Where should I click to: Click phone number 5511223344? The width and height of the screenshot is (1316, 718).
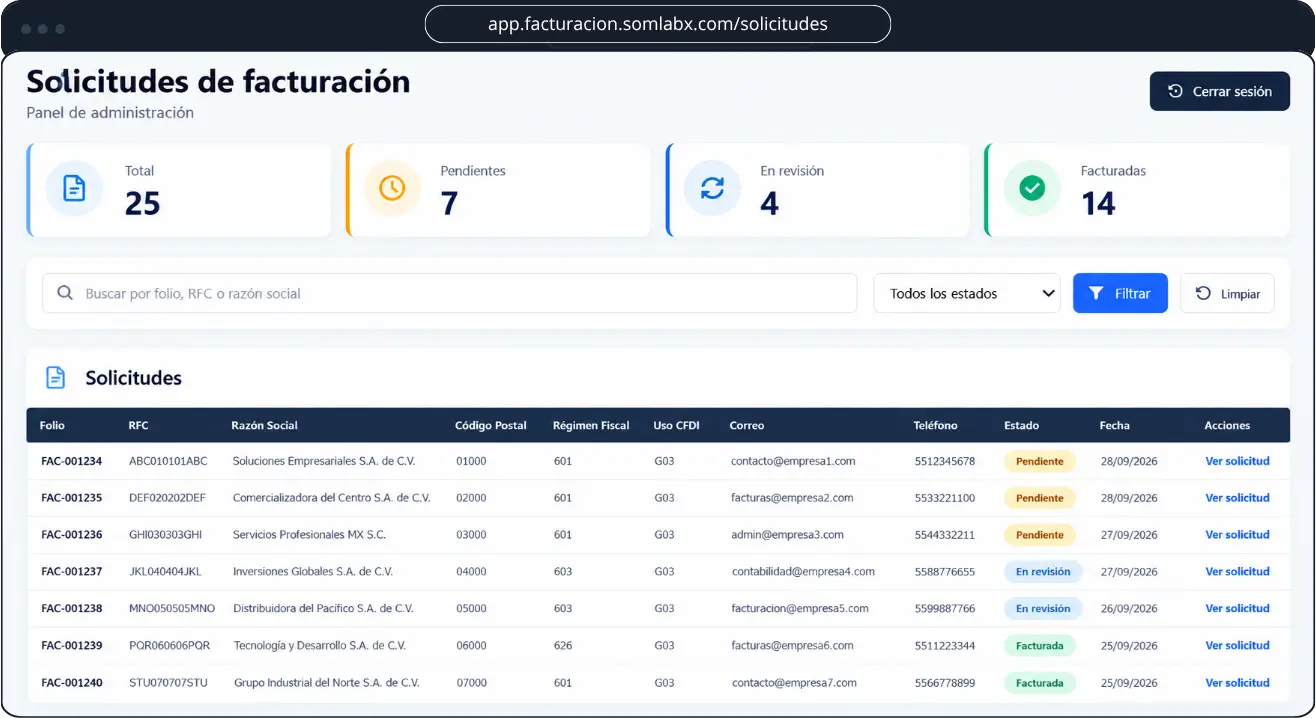944,645
